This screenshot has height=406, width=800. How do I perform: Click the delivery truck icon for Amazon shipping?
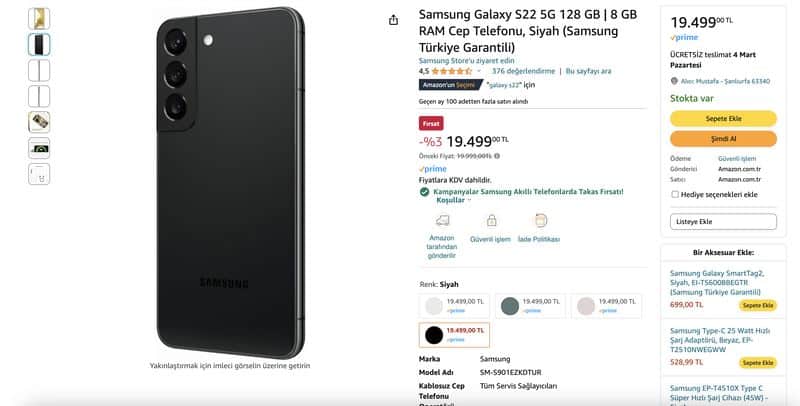pos(442,220)
